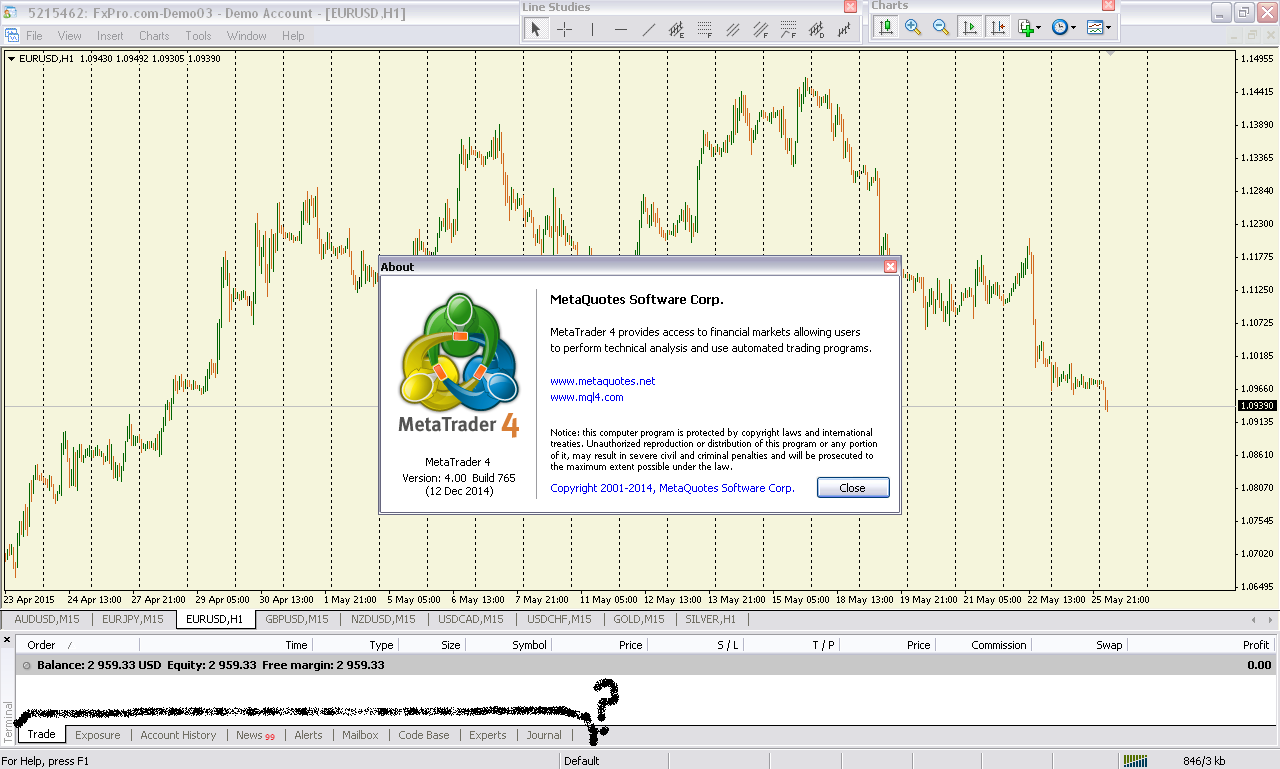This screenshot has width=1280, height=769.
Task: Click the connection status bars icon
Action: tap(1135, 761)
